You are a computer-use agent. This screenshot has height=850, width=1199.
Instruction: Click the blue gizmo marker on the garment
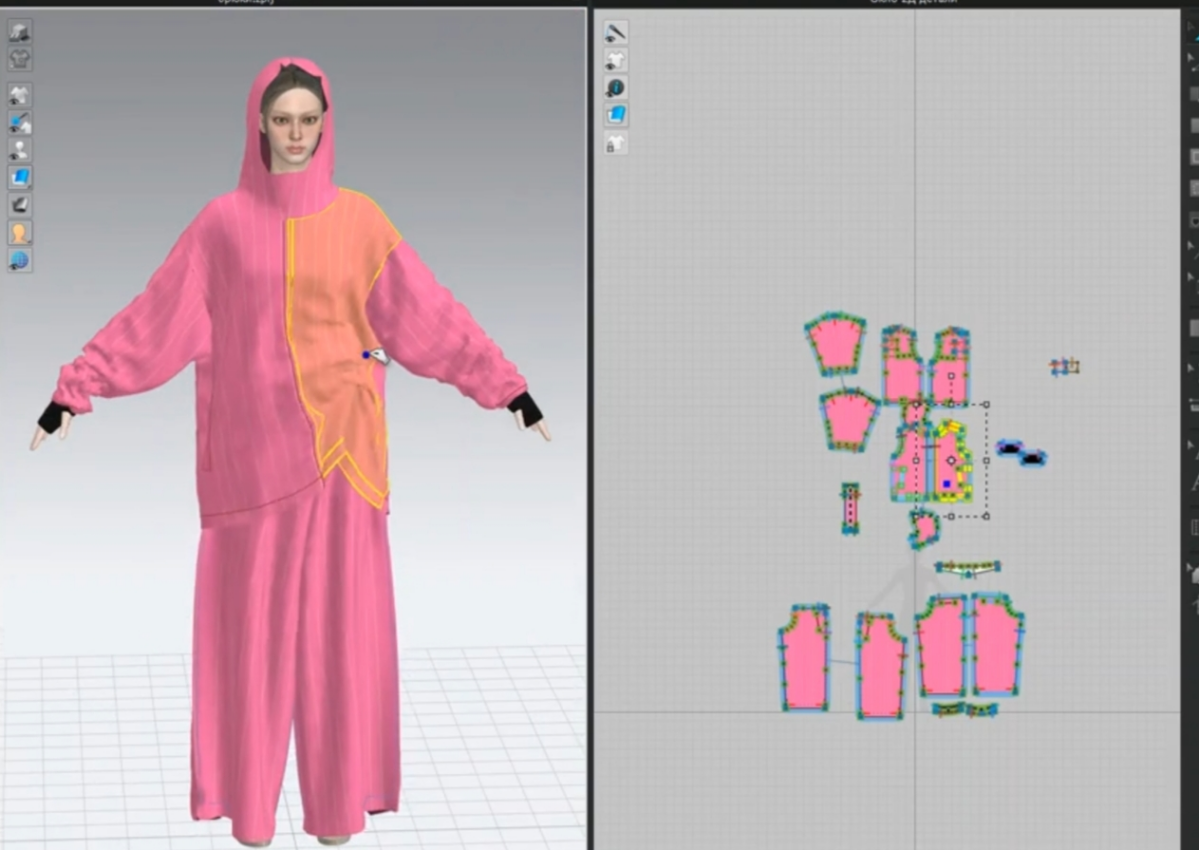pos(366,355)
